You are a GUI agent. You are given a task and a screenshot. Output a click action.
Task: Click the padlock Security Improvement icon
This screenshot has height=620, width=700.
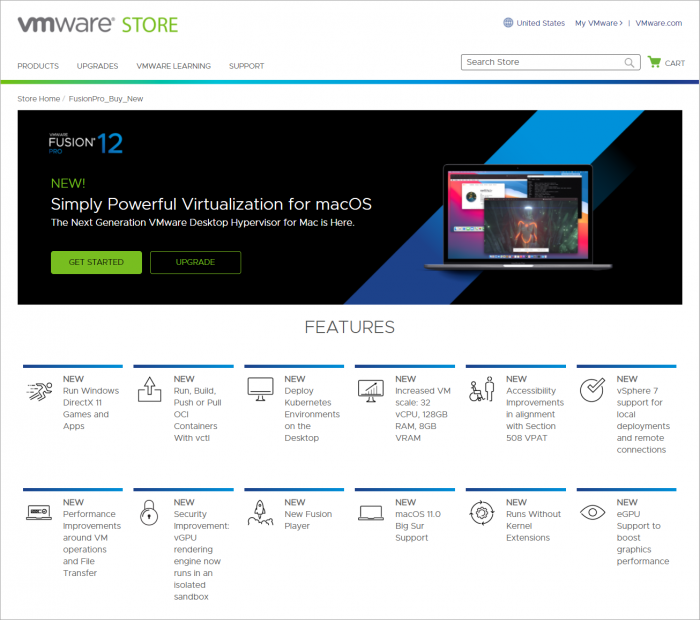click(149, 512)
